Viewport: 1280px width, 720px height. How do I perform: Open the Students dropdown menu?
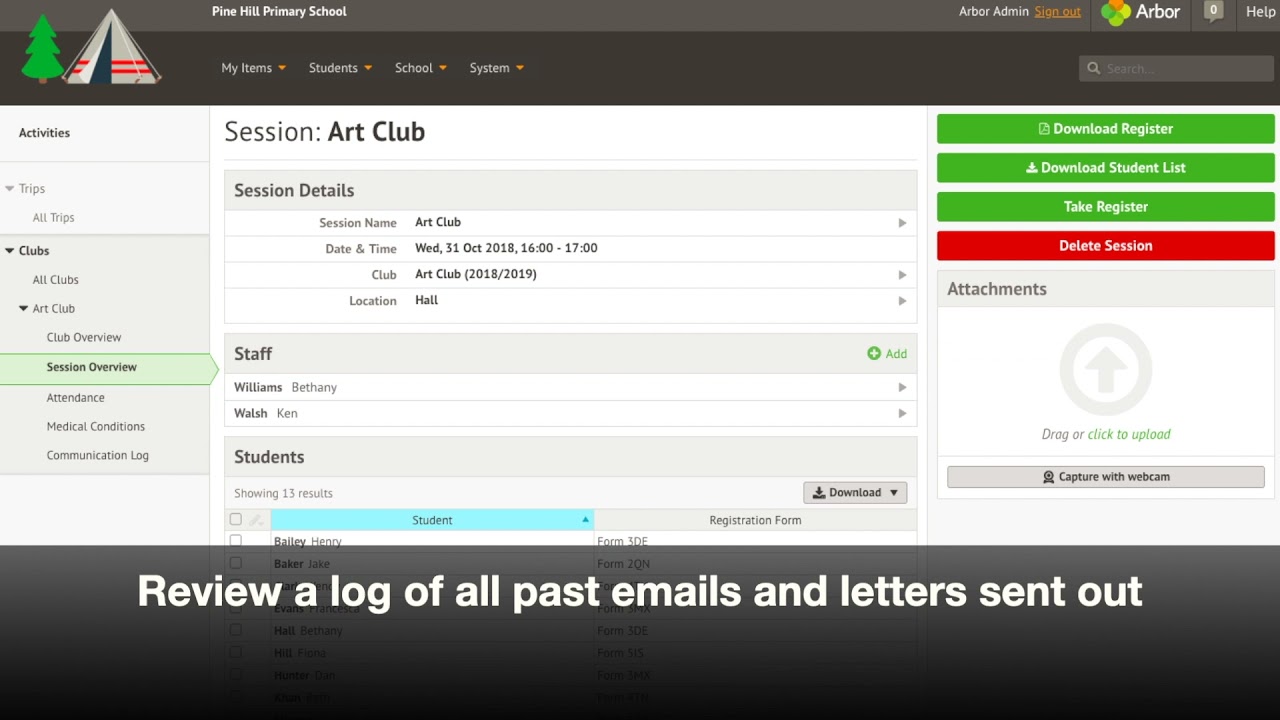341,68
